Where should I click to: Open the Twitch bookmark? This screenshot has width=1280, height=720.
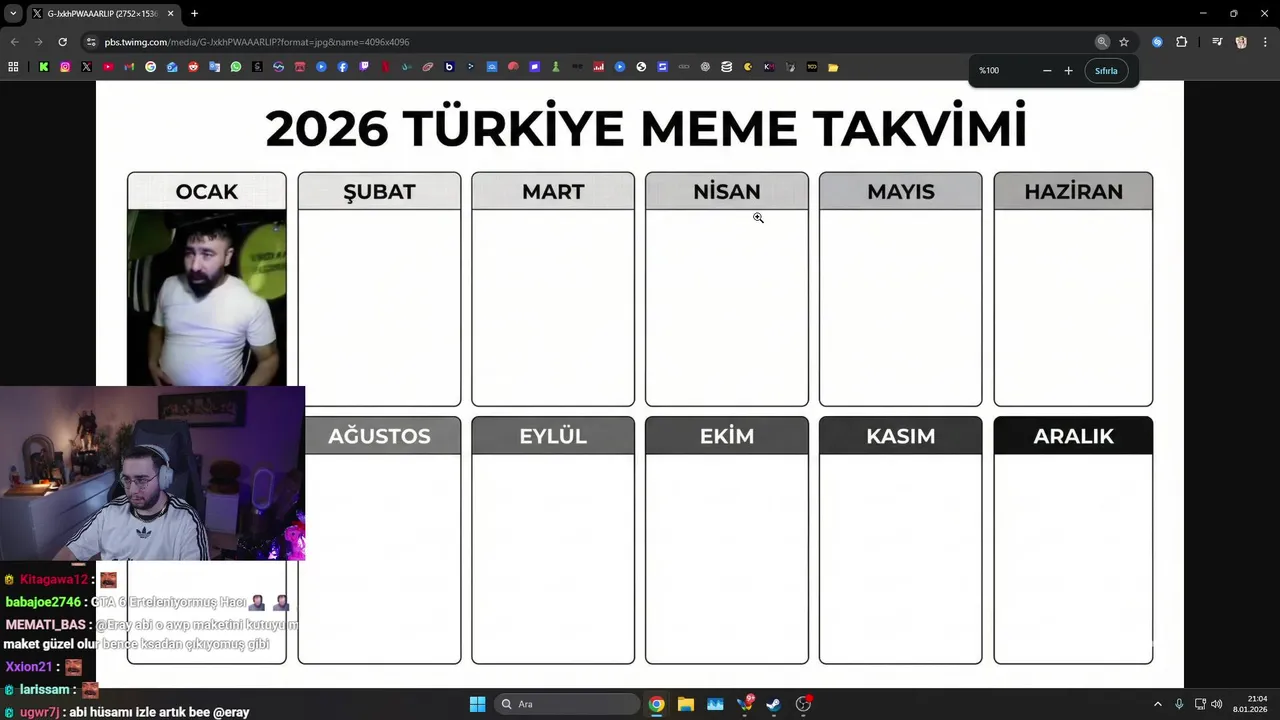tap(364, 67)
